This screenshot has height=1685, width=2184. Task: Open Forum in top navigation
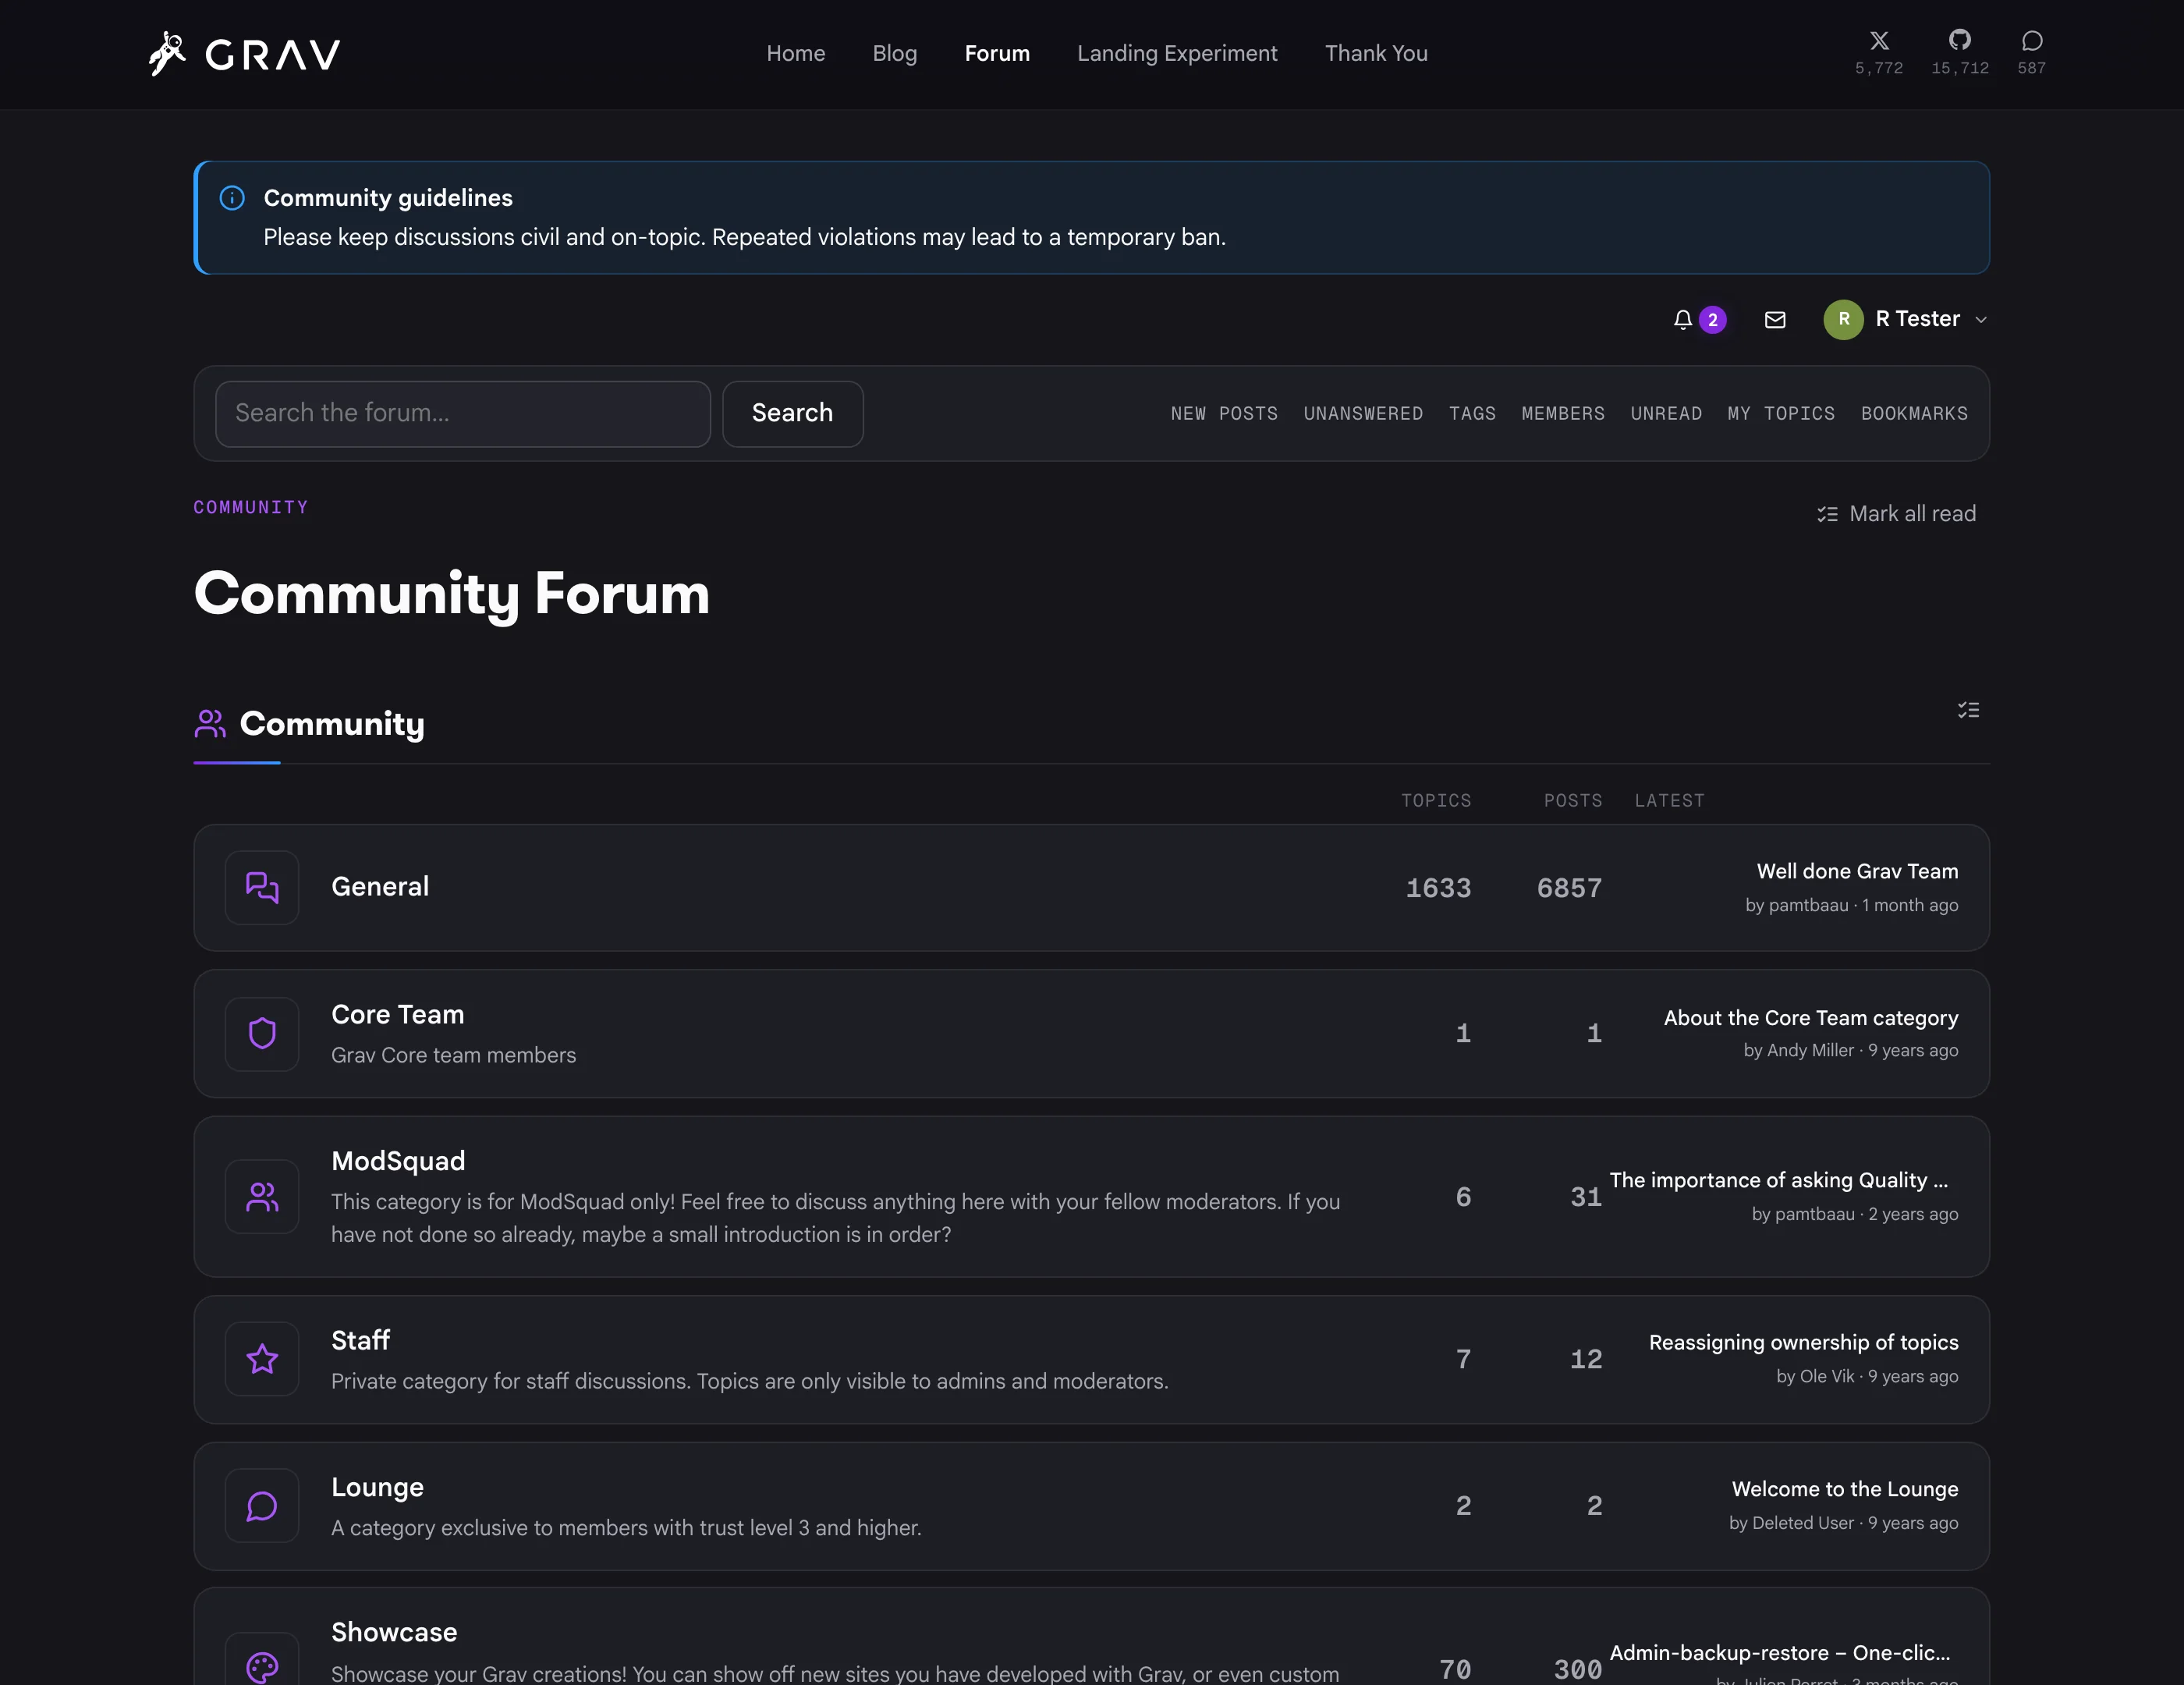point(997,53)
